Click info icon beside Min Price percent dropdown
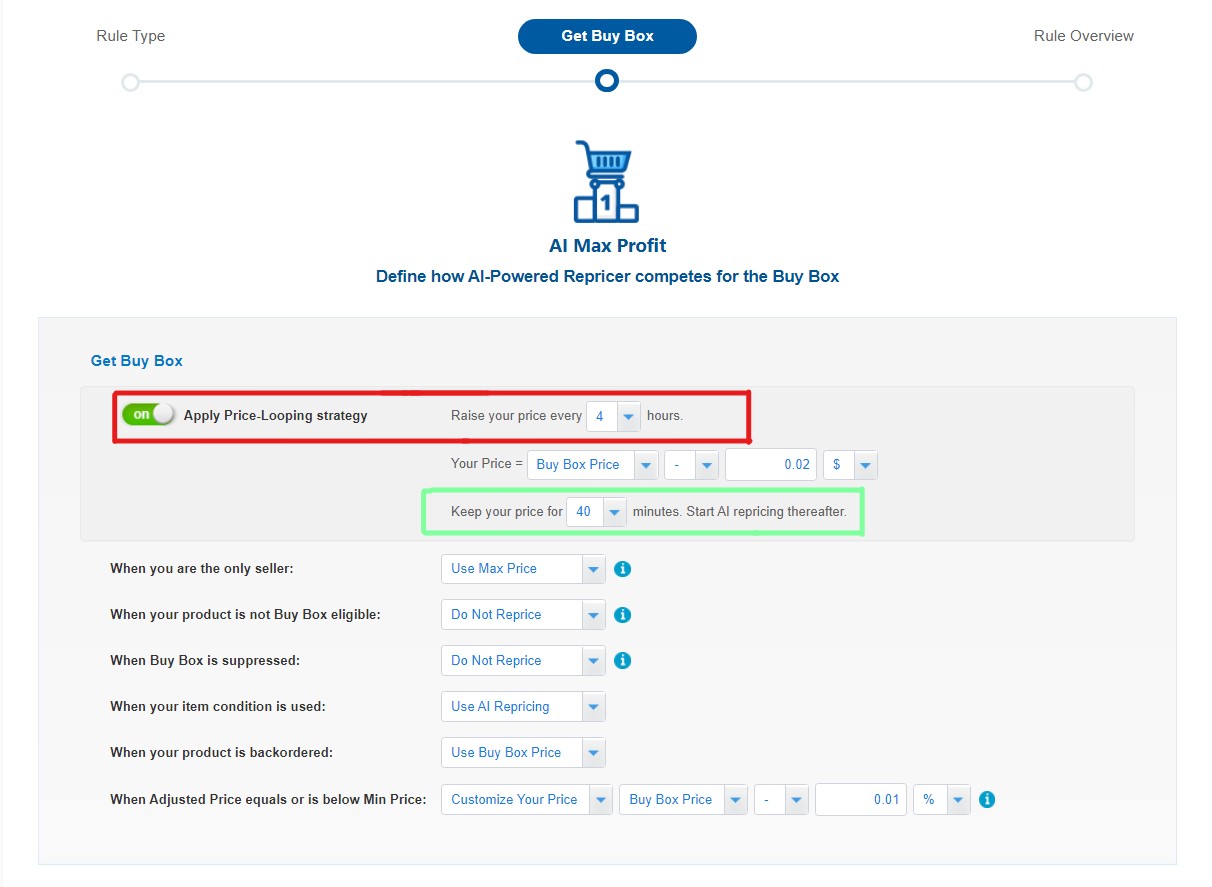 coord(987,800)
